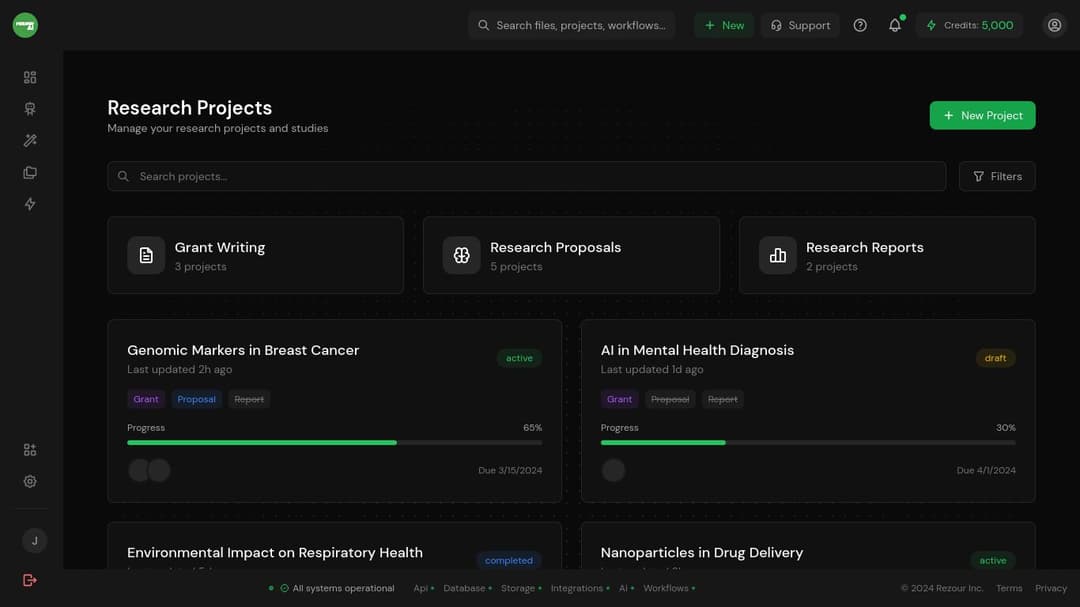Click the New Project button
This screenshot has width=1080, height=607.
pyautogui.click(x=982, y=116)
